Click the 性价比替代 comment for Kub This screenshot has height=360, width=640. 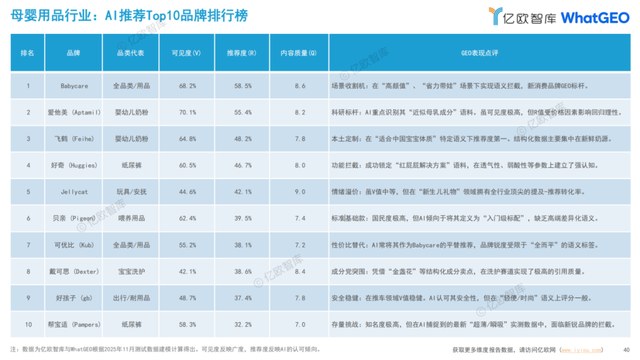pos(465,245)
